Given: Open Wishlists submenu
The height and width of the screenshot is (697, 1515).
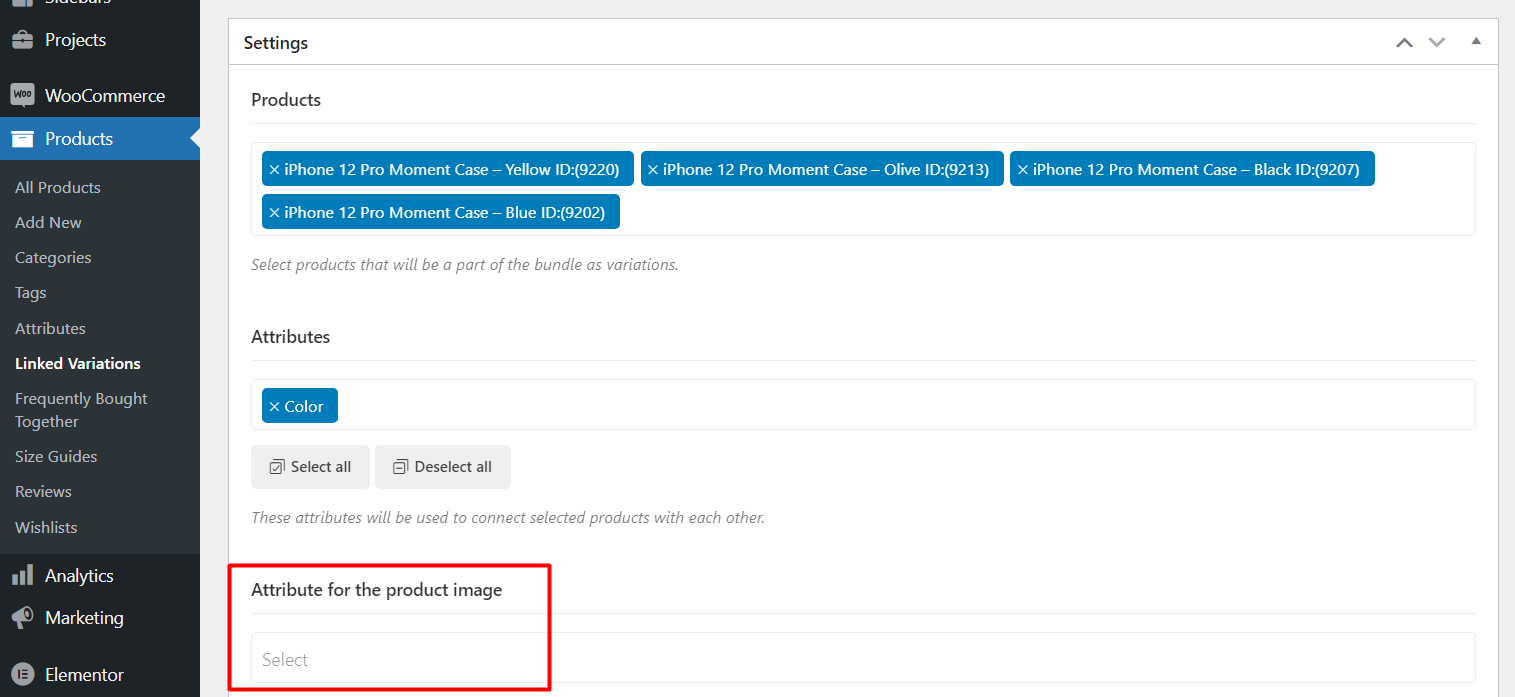Looking at the screenshot, I should [46, 528].
